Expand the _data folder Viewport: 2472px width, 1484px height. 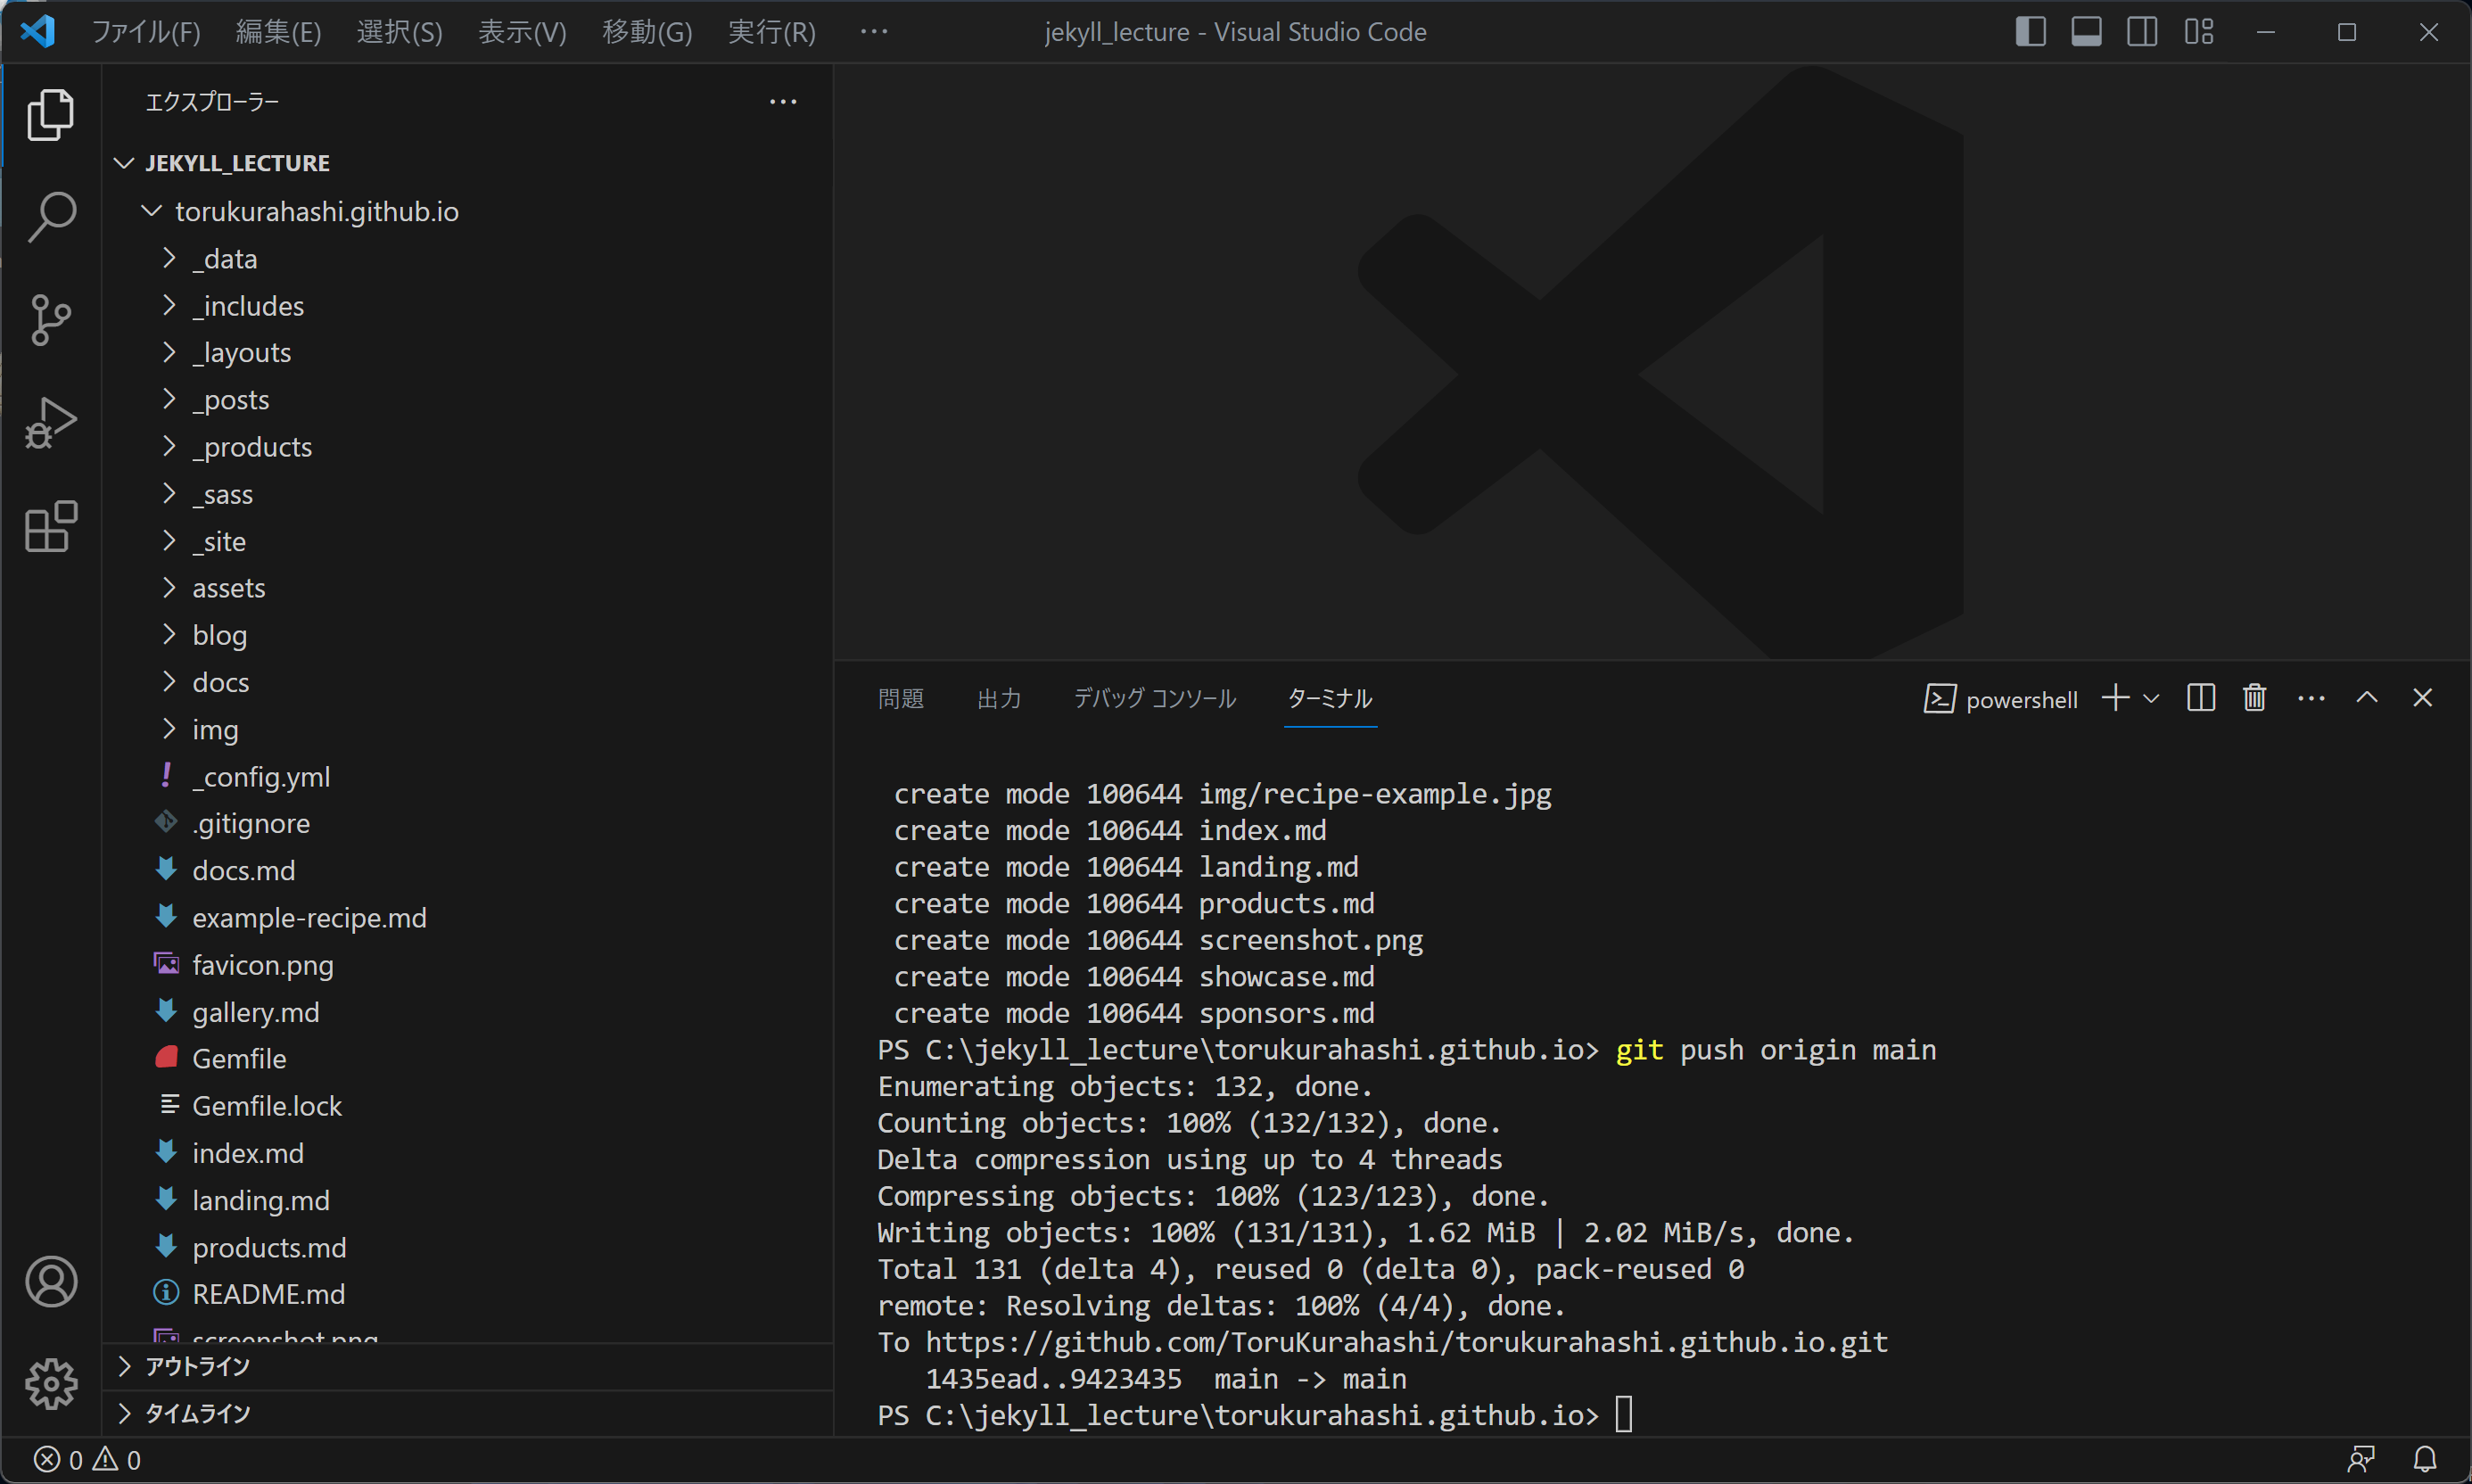coord(468,259)
